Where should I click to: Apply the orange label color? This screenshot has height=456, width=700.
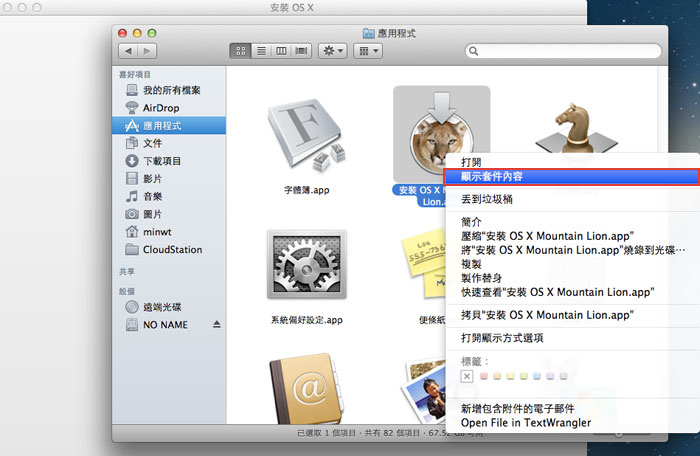[497, 376]
